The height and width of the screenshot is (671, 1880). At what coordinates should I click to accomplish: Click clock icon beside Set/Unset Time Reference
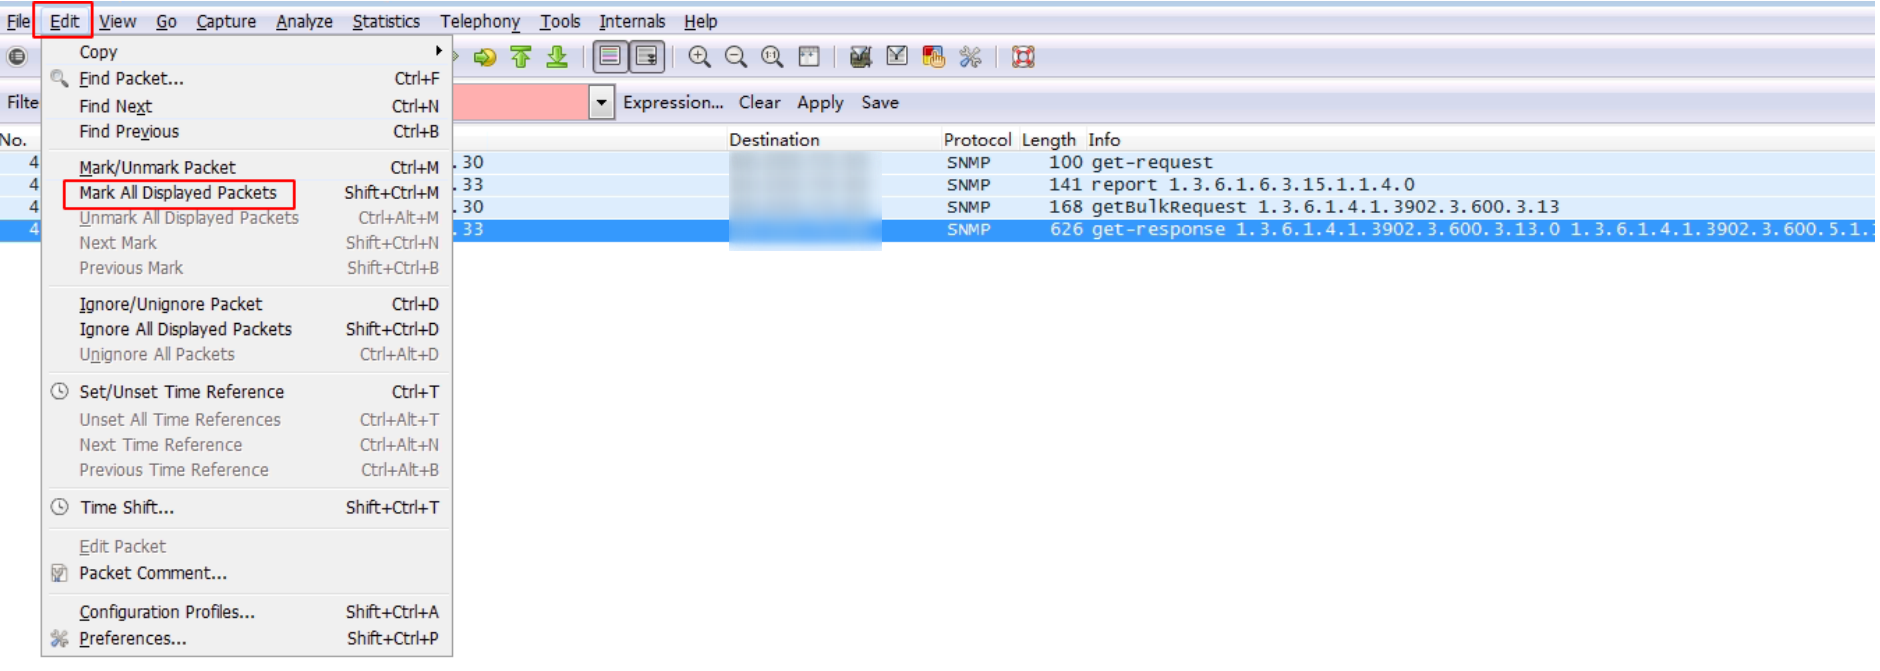point(60,391)
